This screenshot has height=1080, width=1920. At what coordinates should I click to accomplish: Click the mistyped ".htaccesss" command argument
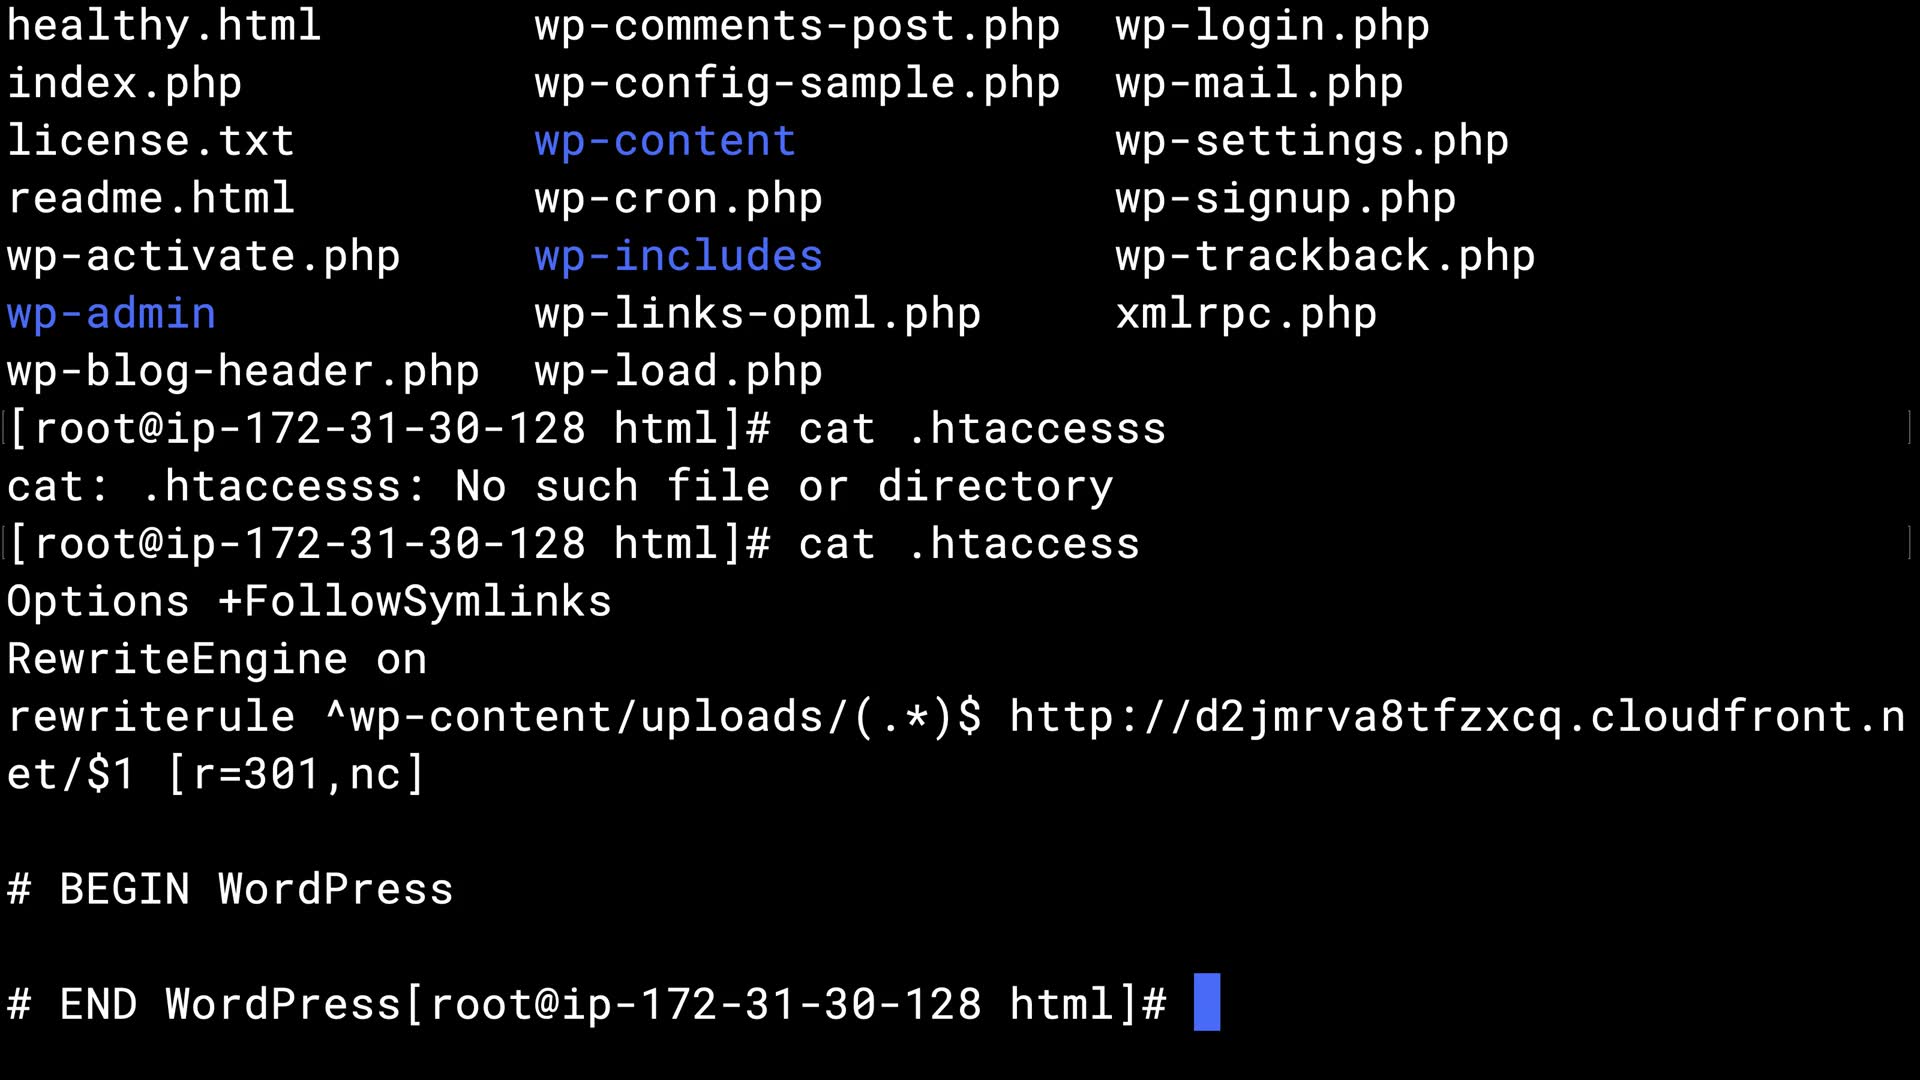click(x=1036, y=429)
